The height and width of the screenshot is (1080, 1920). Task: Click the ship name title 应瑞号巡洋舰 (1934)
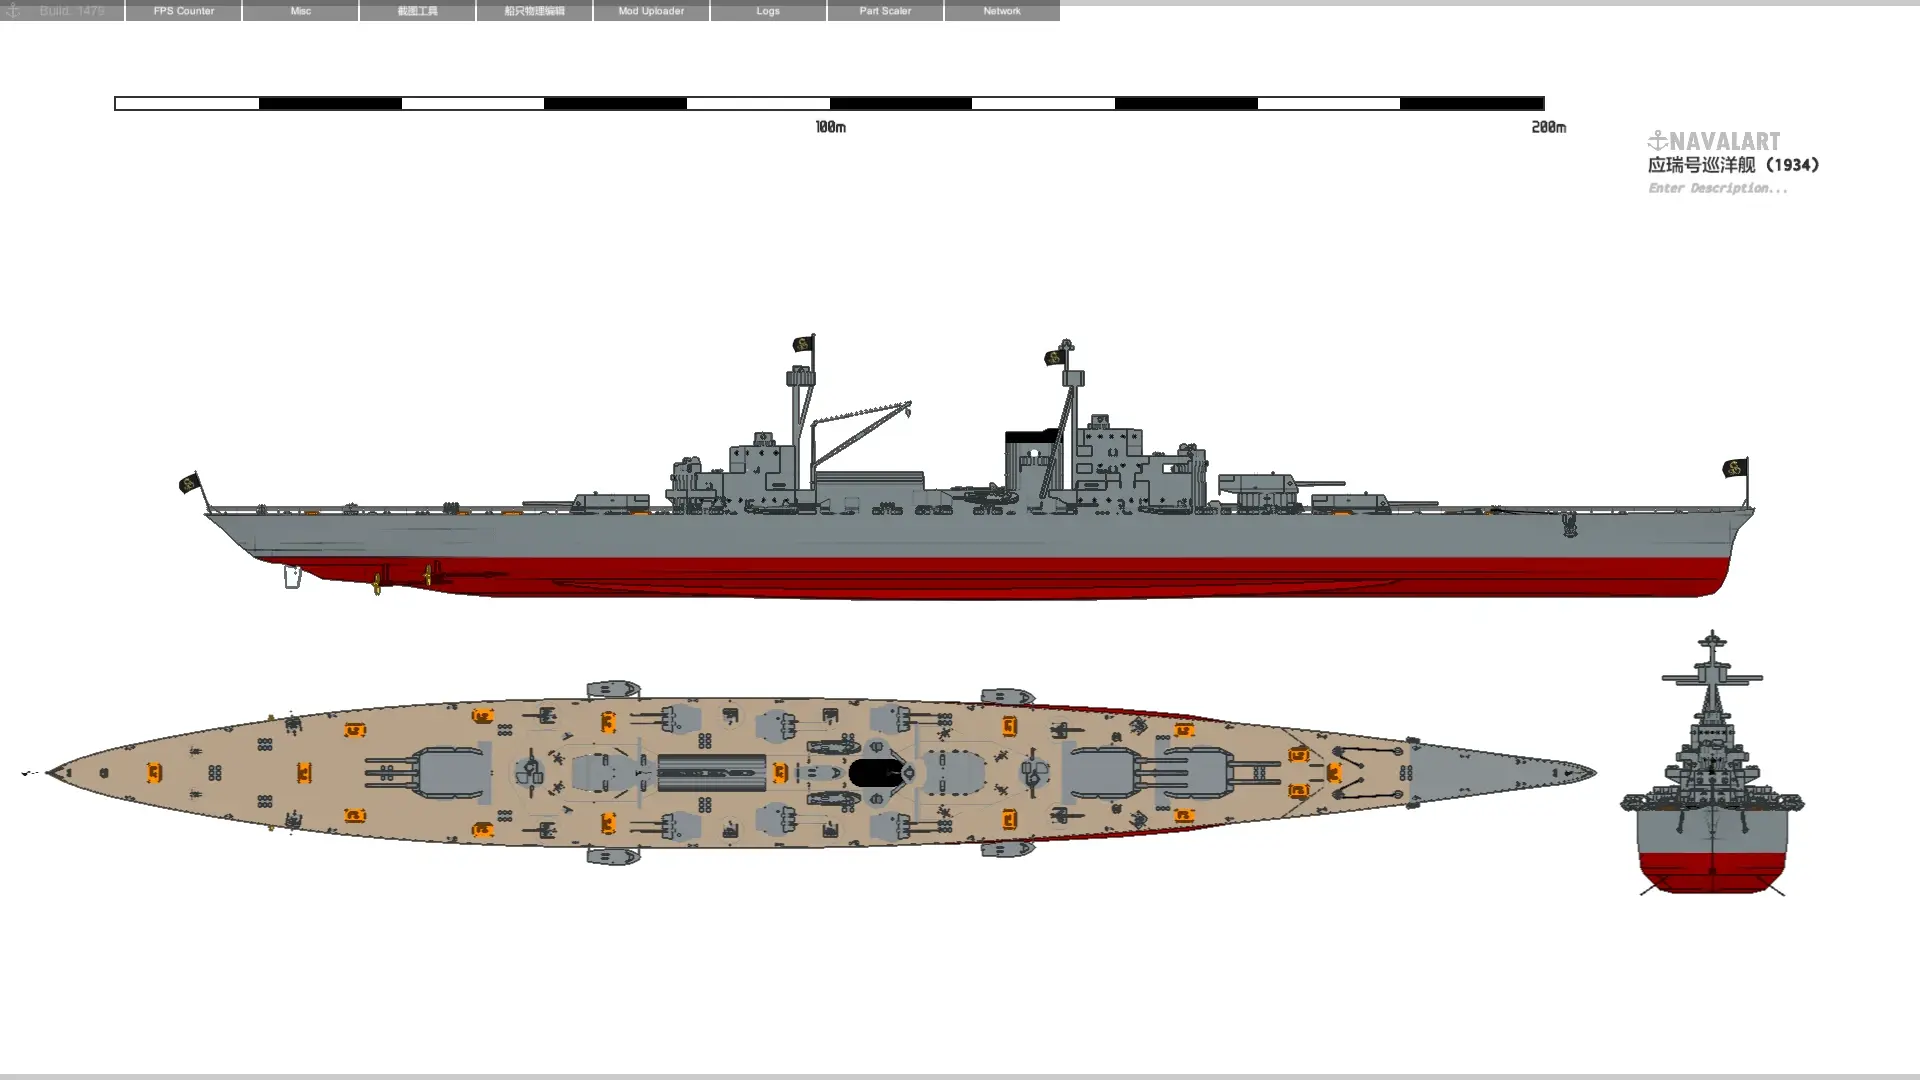click(1733, 165)
